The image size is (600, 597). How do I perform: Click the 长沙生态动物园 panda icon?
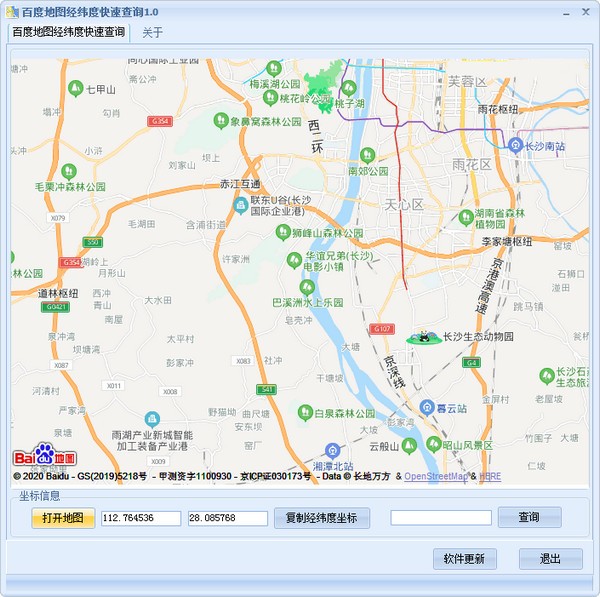click(424, 338)
